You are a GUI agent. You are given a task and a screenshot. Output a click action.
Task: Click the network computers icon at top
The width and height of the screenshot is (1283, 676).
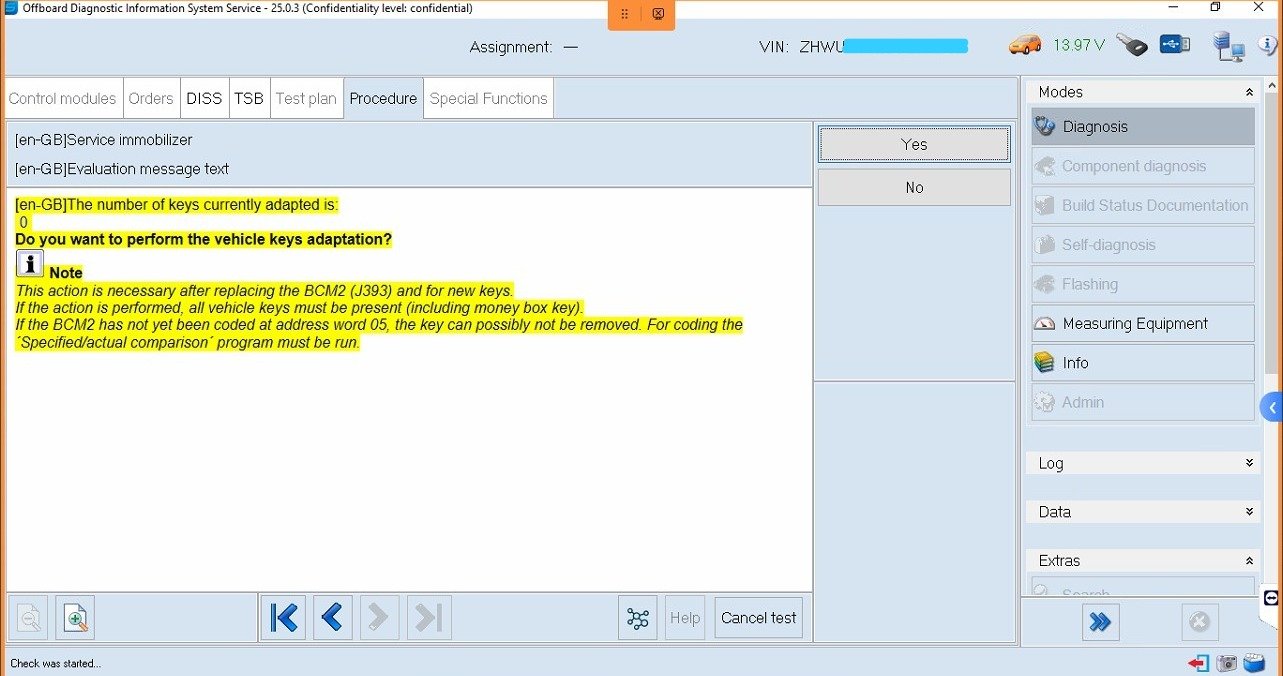tap(1228, 46)
